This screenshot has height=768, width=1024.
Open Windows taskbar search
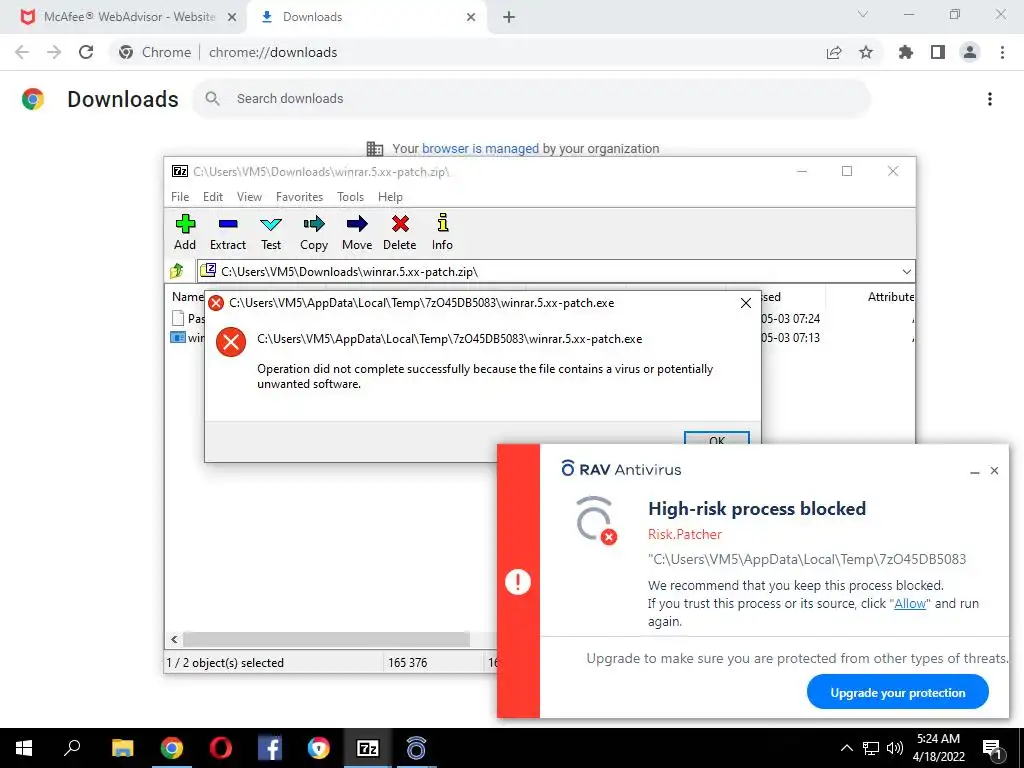click(72, 748)
